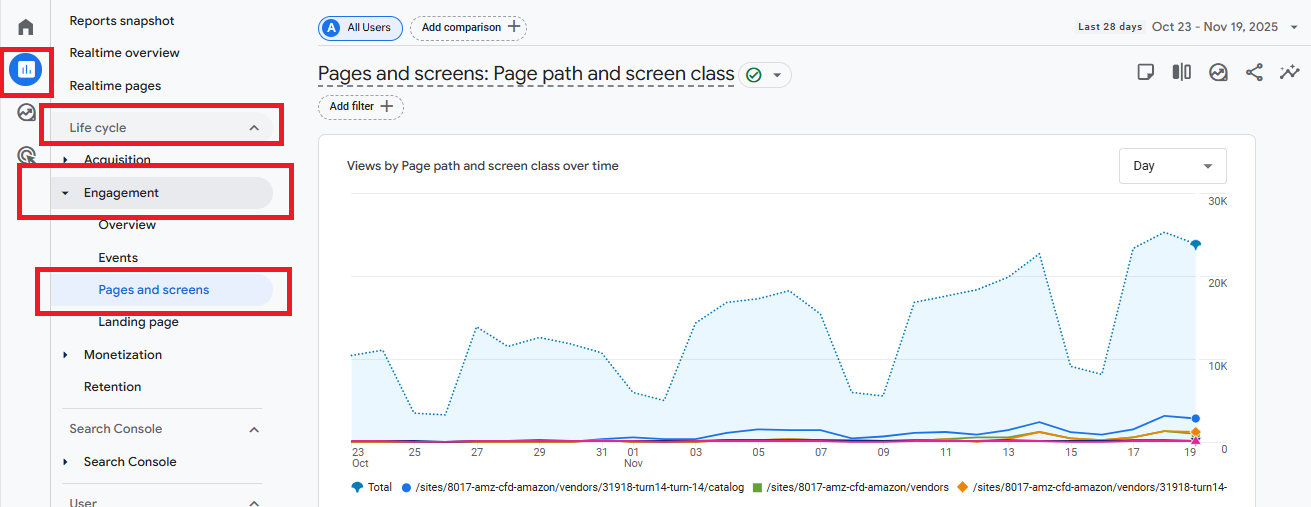Screen dimensions: 1311x507
Task: Open the Explore icon in left rail
Action: [x=26, y=113]
